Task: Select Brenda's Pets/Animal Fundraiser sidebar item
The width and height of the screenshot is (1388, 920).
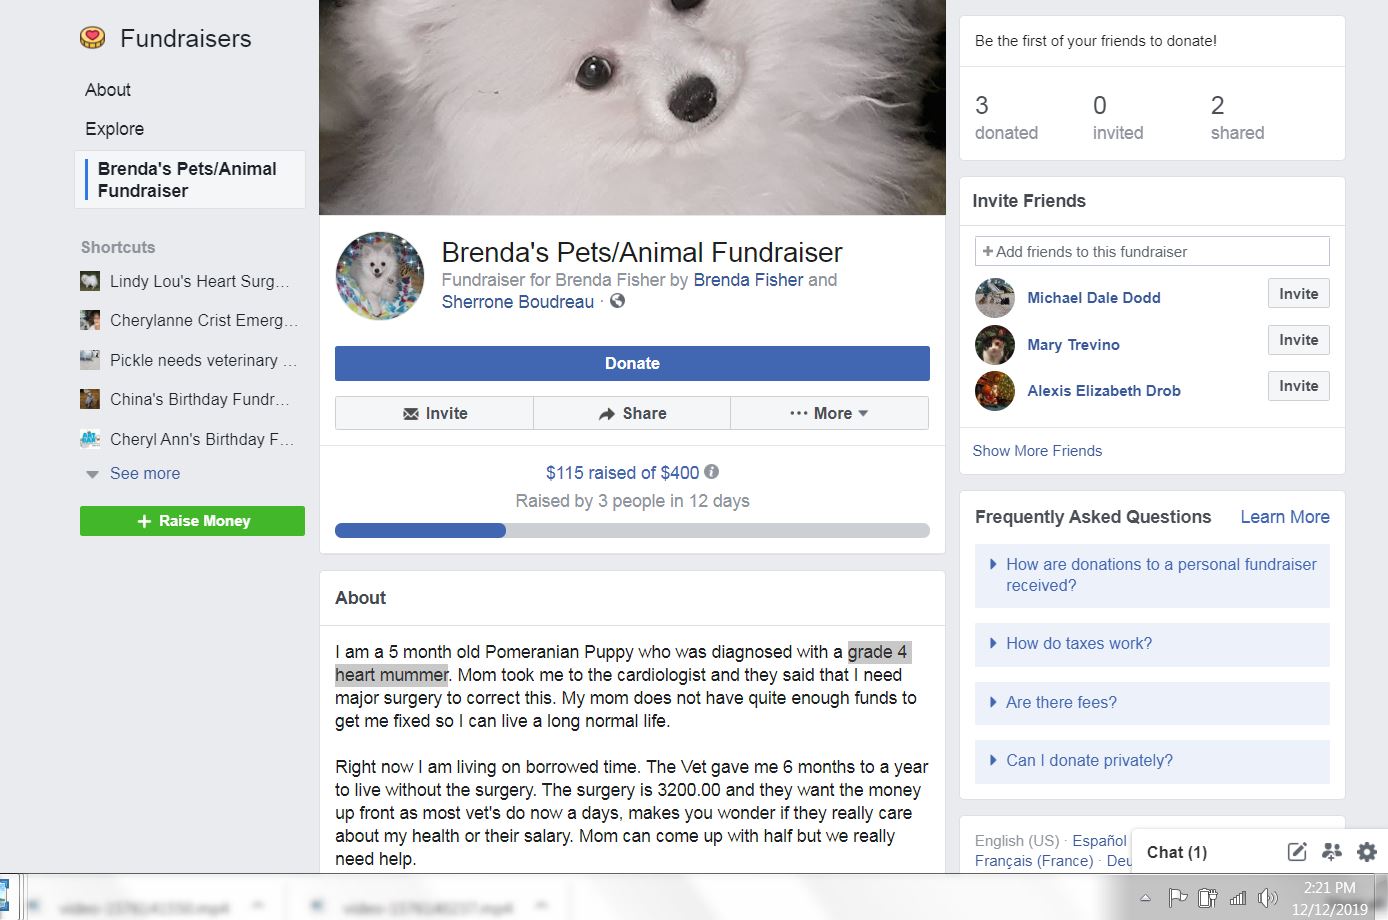Action: tap(190, 180)
